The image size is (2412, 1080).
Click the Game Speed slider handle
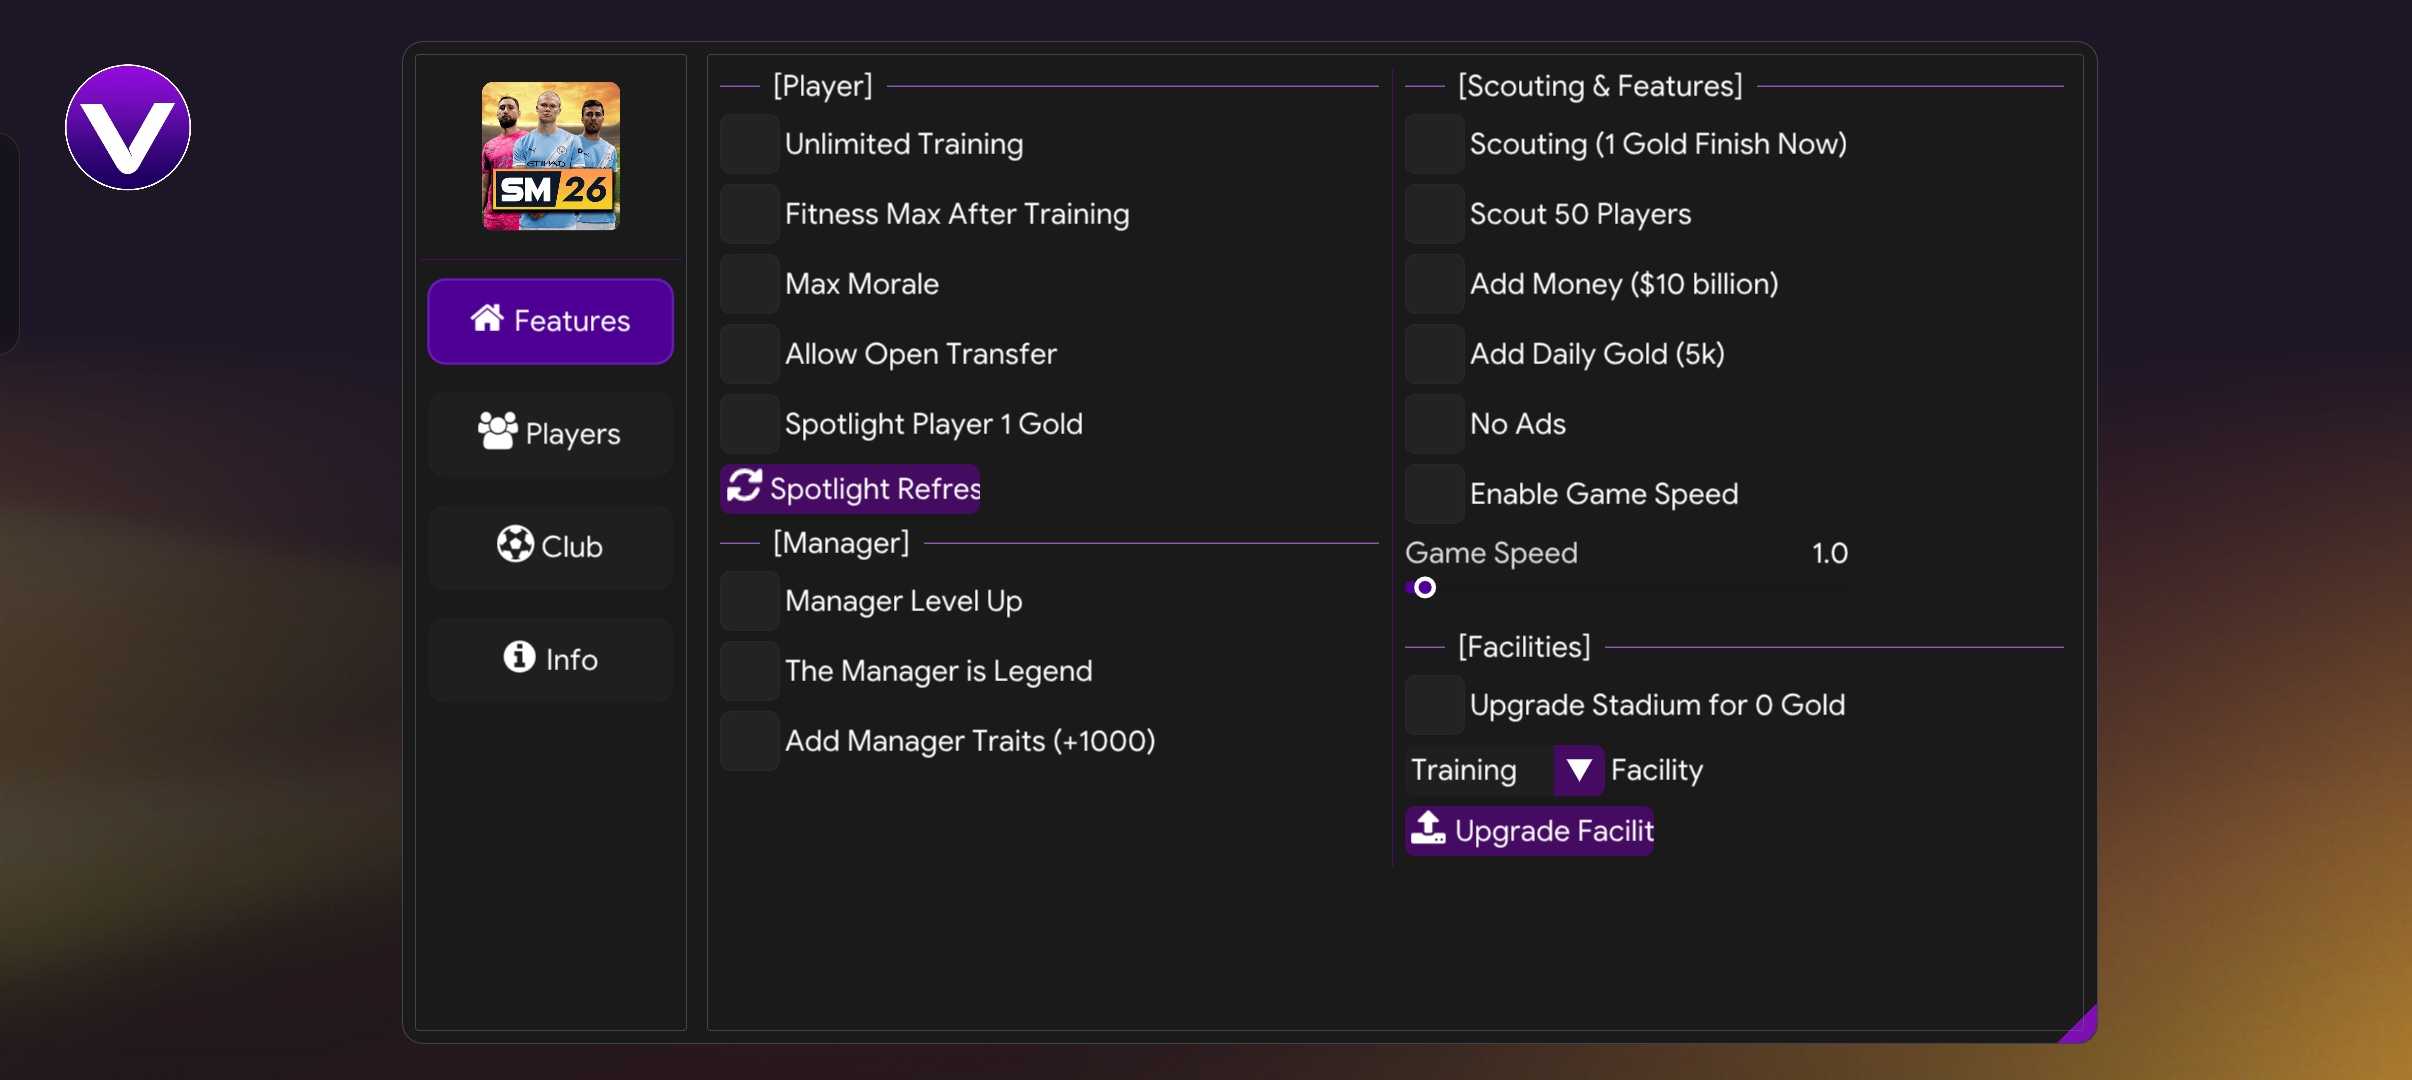pyautogui.click(x=1425, y=588)
